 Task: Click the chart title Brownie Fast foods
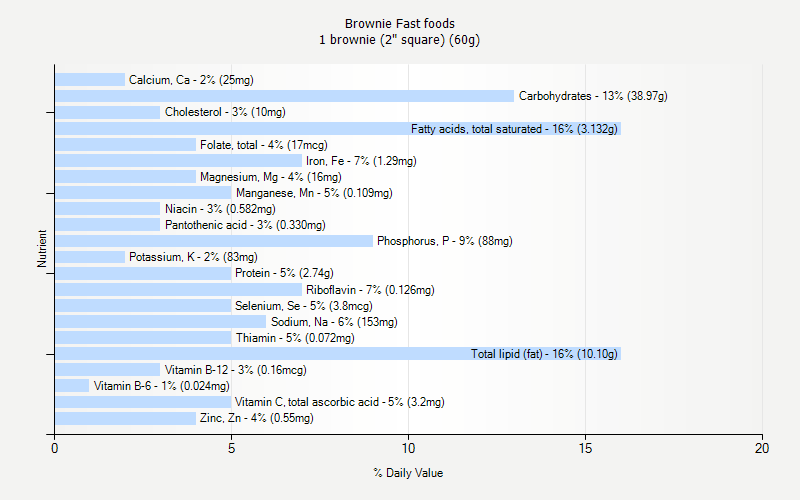click(399, 24)
